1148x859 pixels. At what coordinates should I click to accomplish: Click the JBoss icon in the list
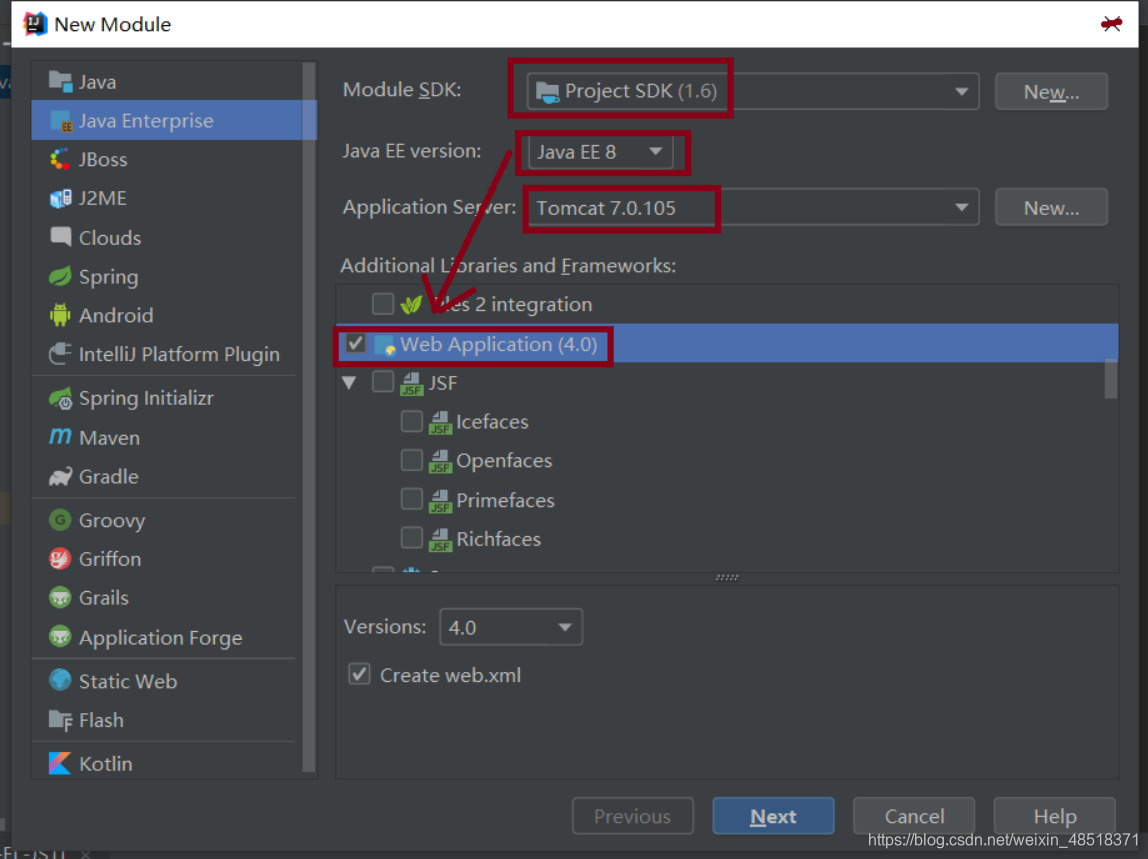(60, 160)
